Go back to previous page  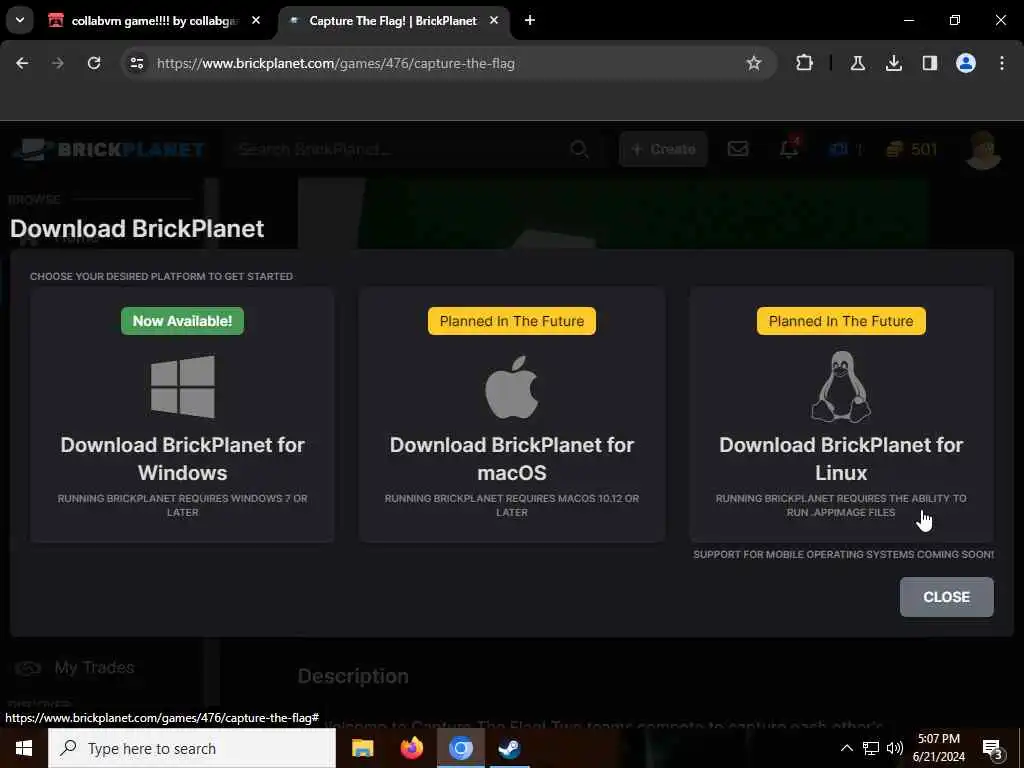pyautogui.click(x=22, y=63)
